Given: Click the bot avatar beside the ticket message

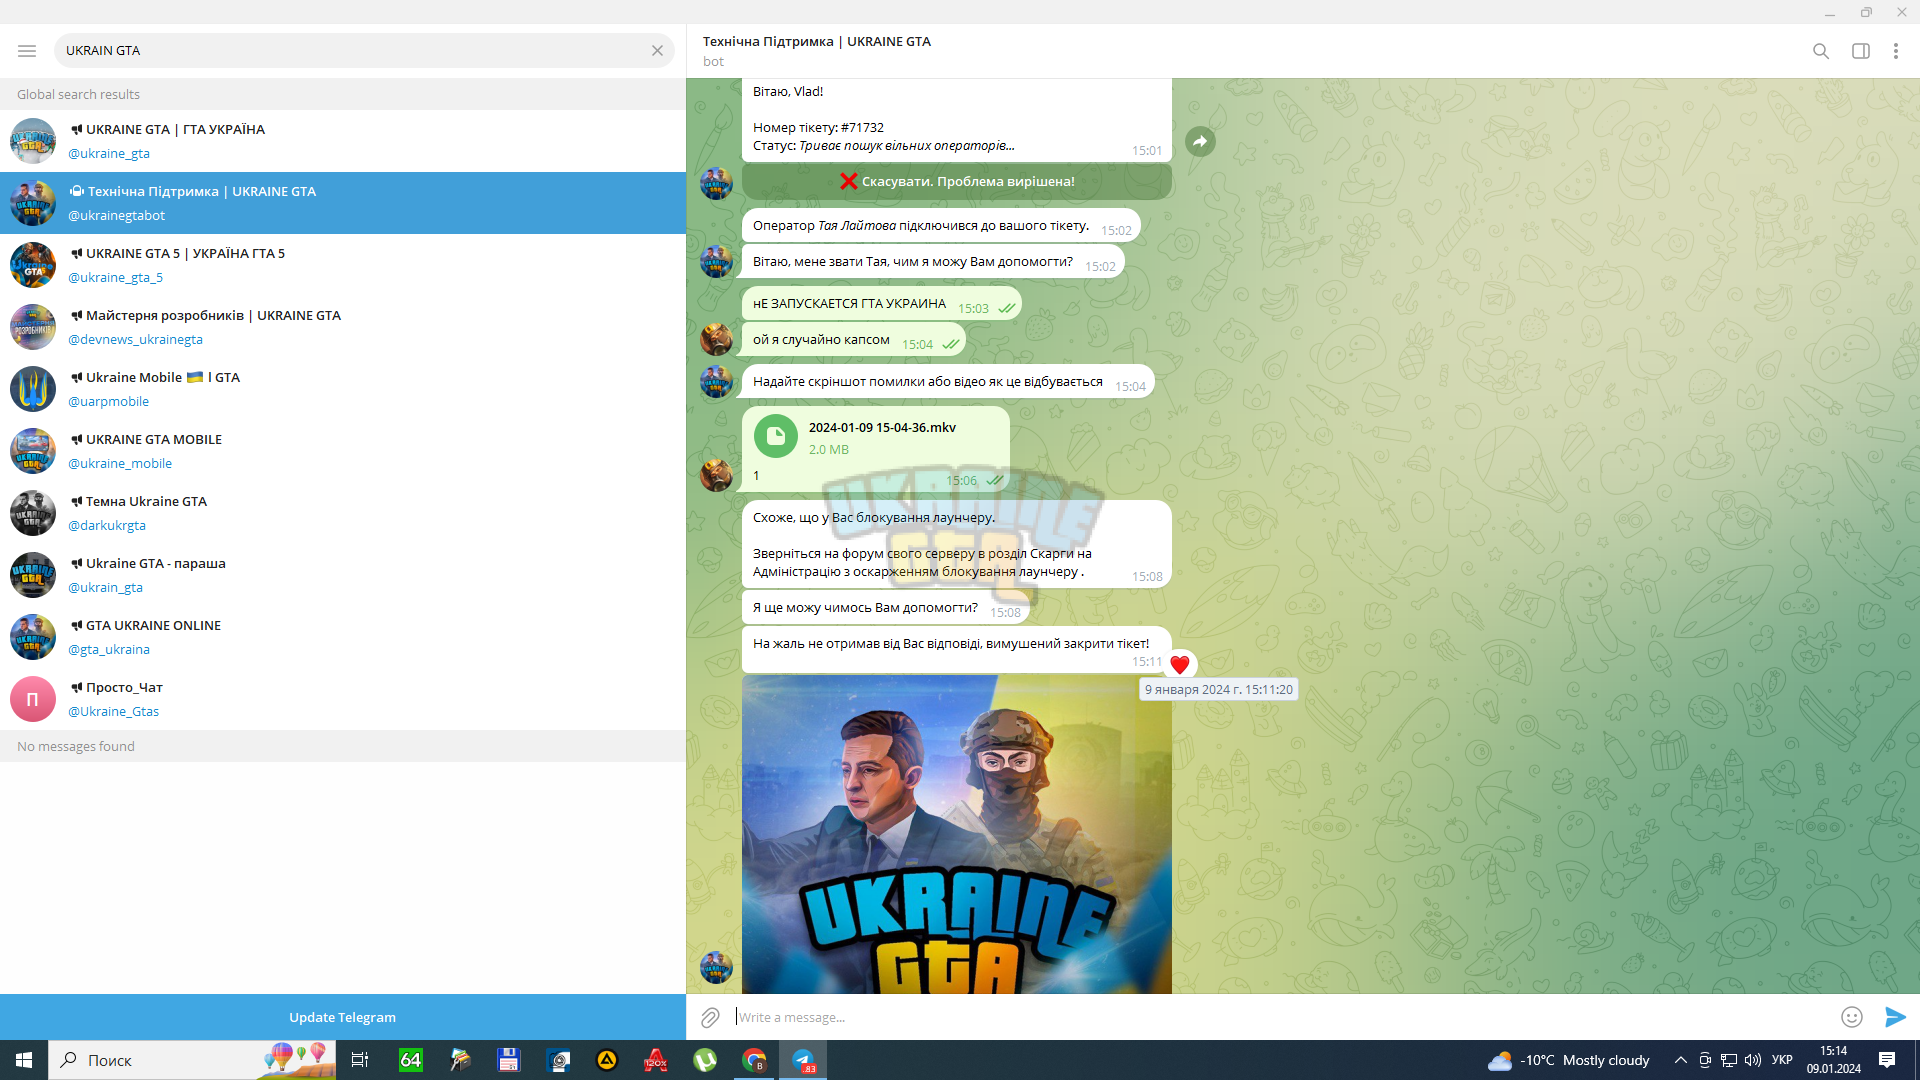Looking at the screenshot, I should (x=716, y=184).
